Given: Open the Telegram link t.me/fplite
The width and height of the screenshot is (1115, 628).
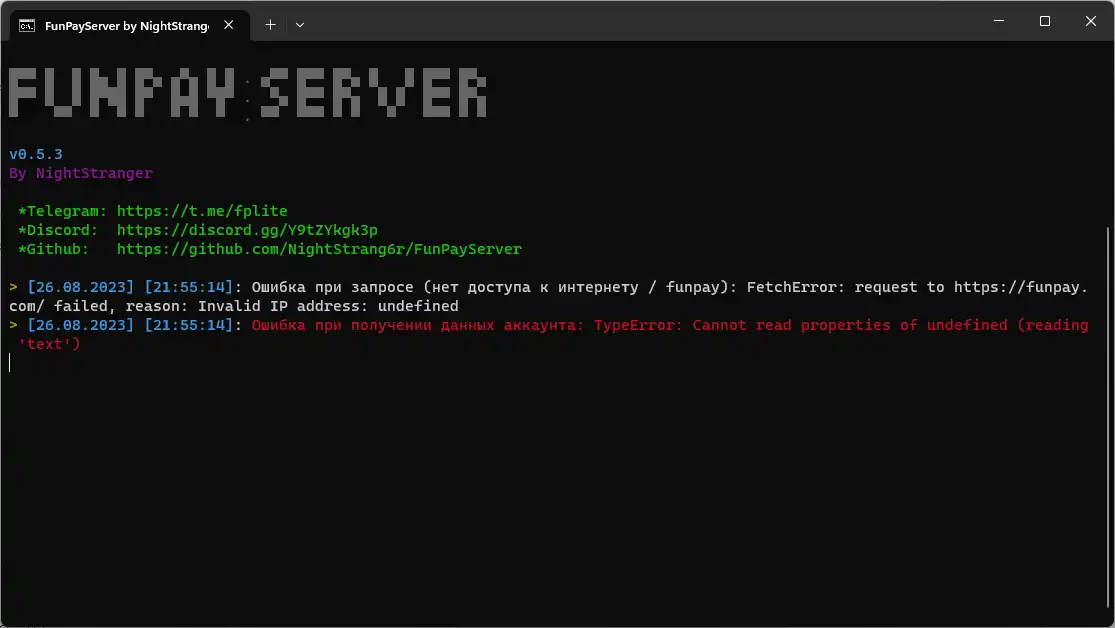Looking at the screenshot, I should click(x=202, y=211).
